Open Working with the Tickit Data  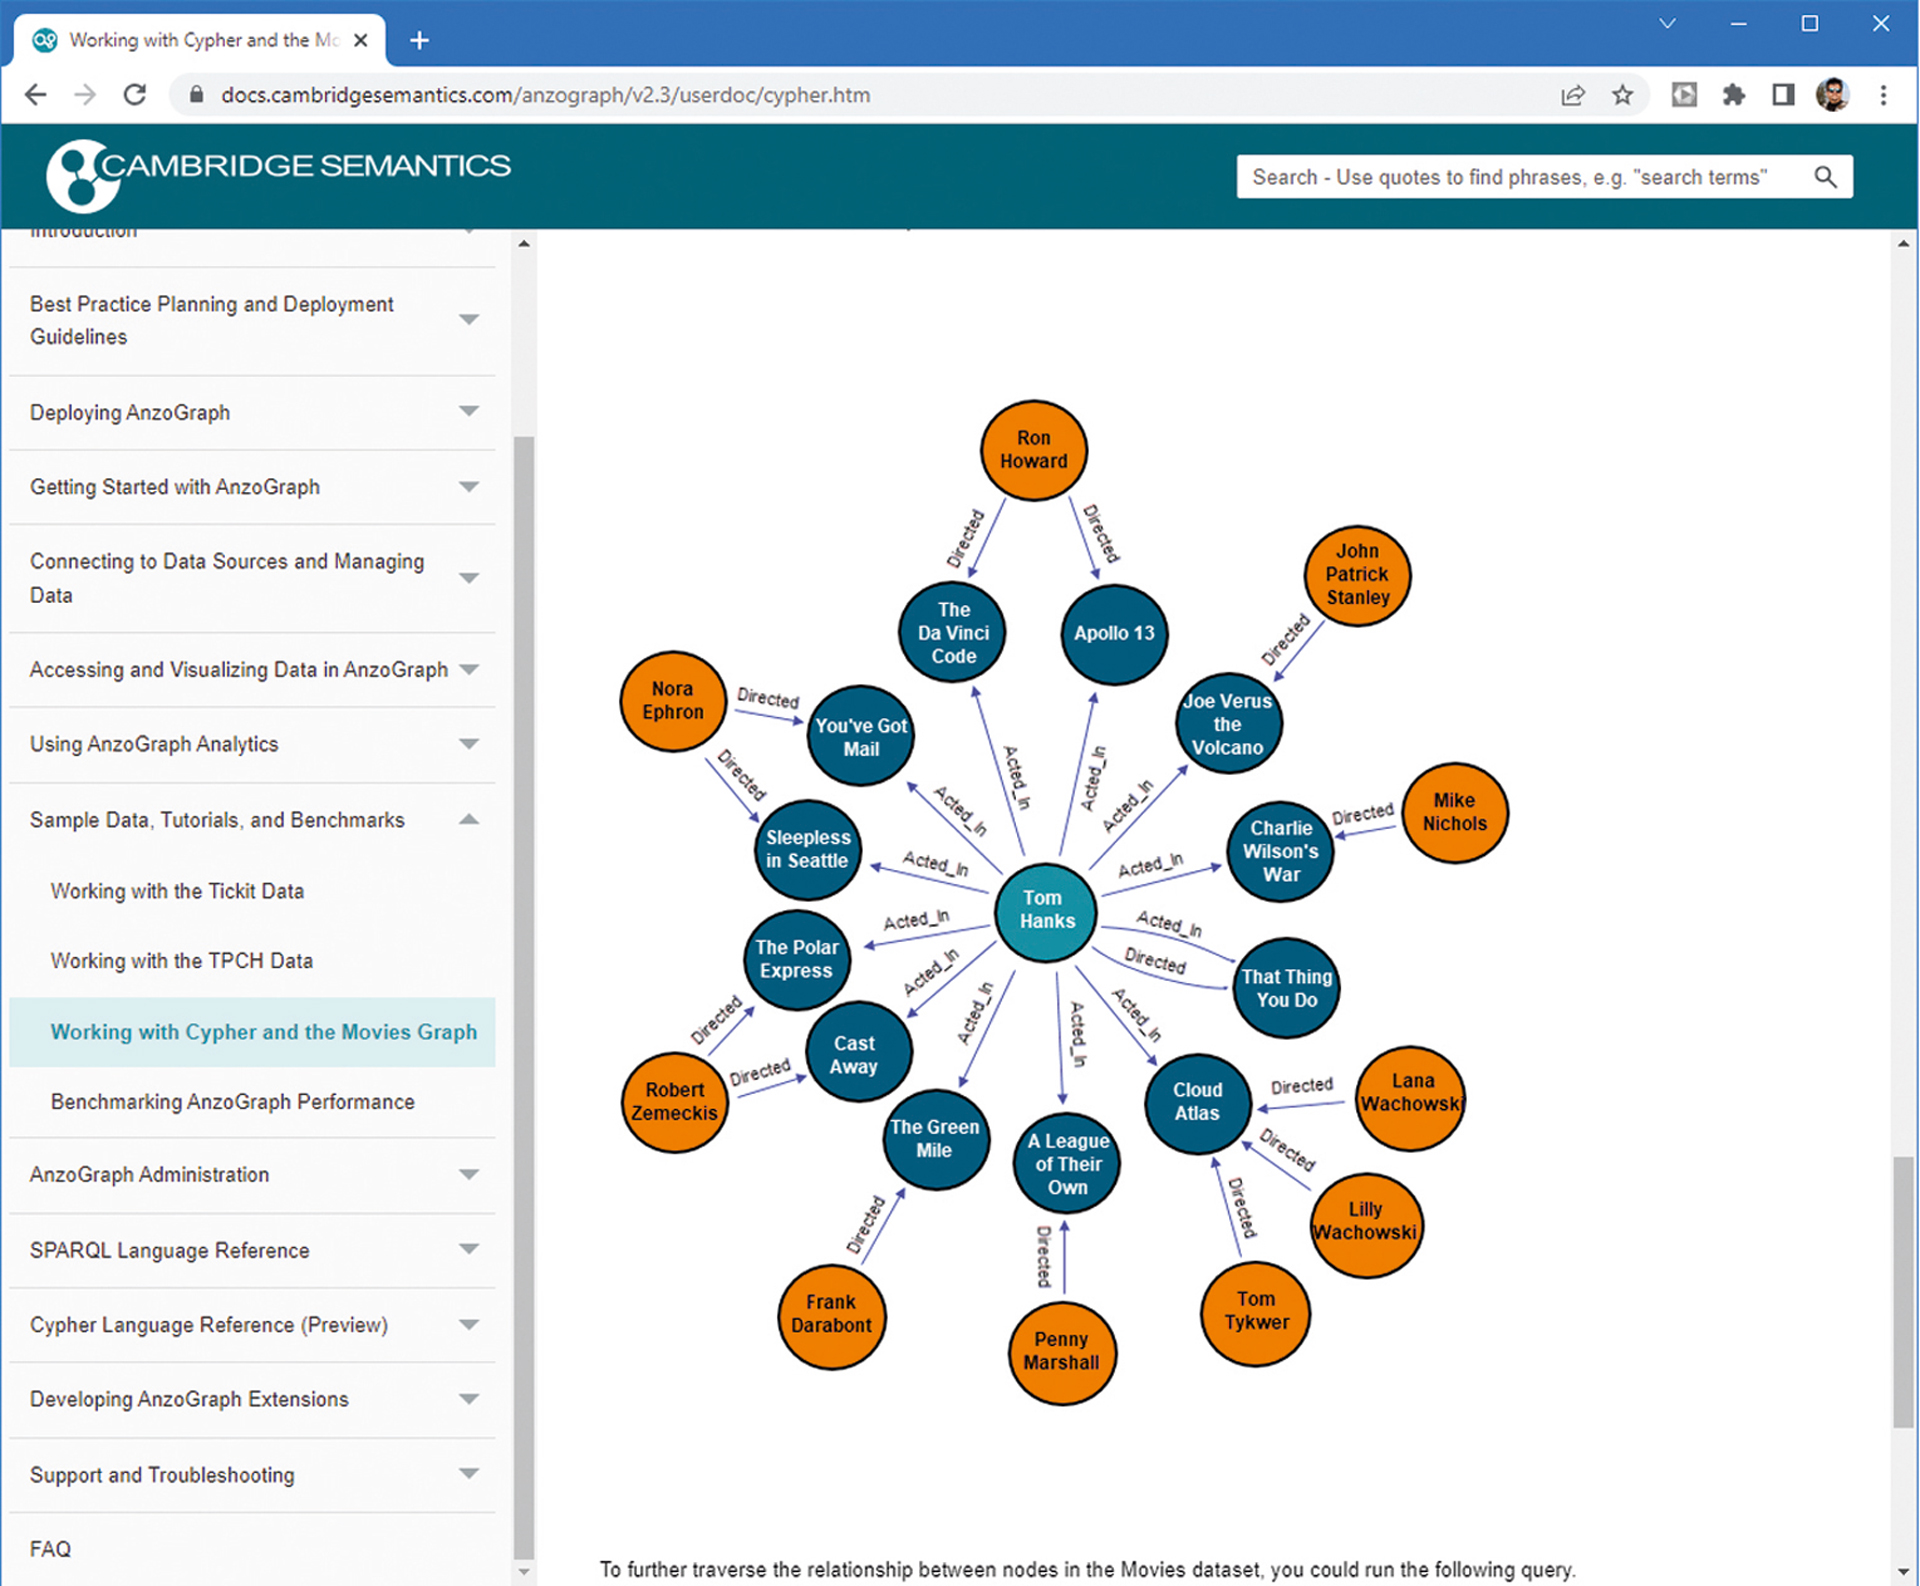[177, 891]
